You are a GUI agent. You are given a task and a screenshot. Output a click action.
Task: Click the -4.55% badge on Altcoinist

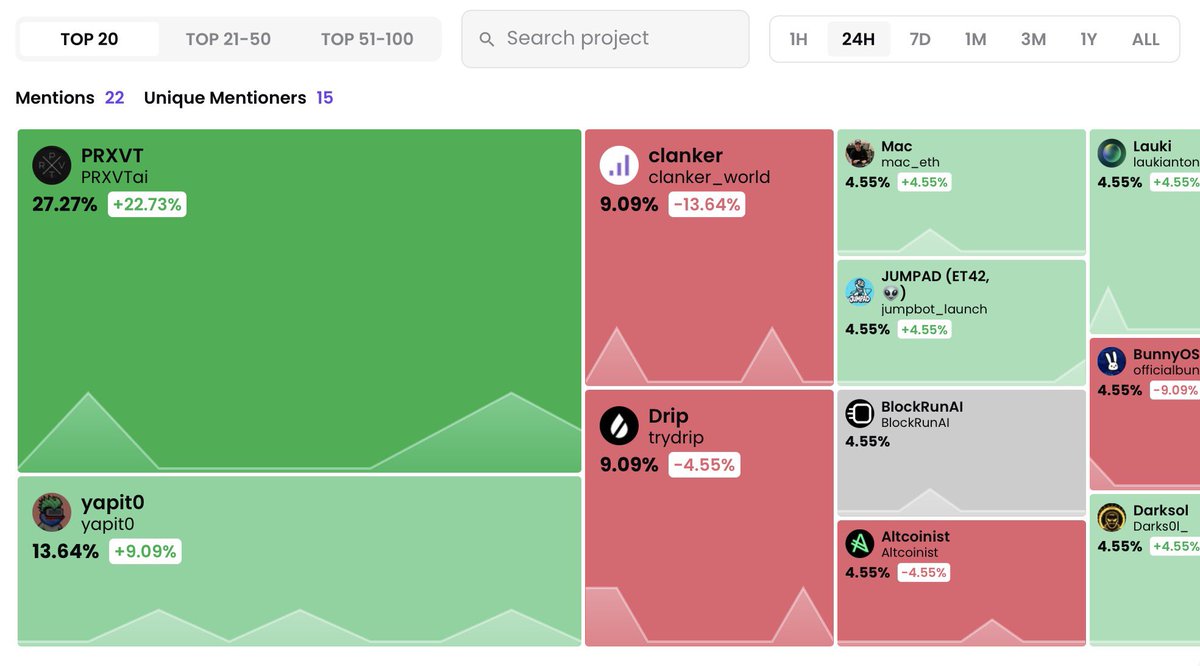[923, 573]
